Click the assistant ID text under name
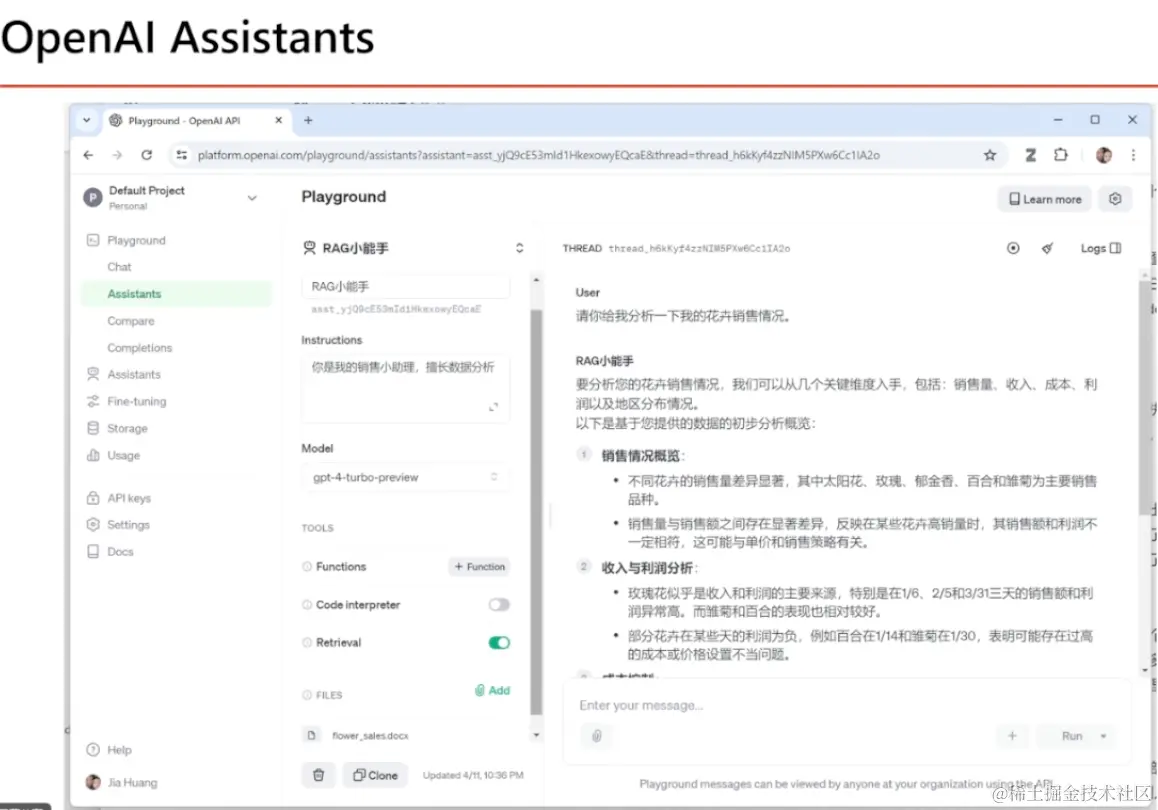Viewport: 1158px width, 810px height. pos(396,309)
